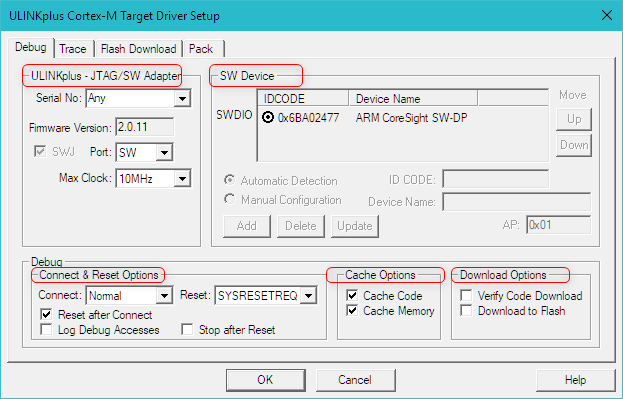Switch to the Debug tab

pos(31,47)
